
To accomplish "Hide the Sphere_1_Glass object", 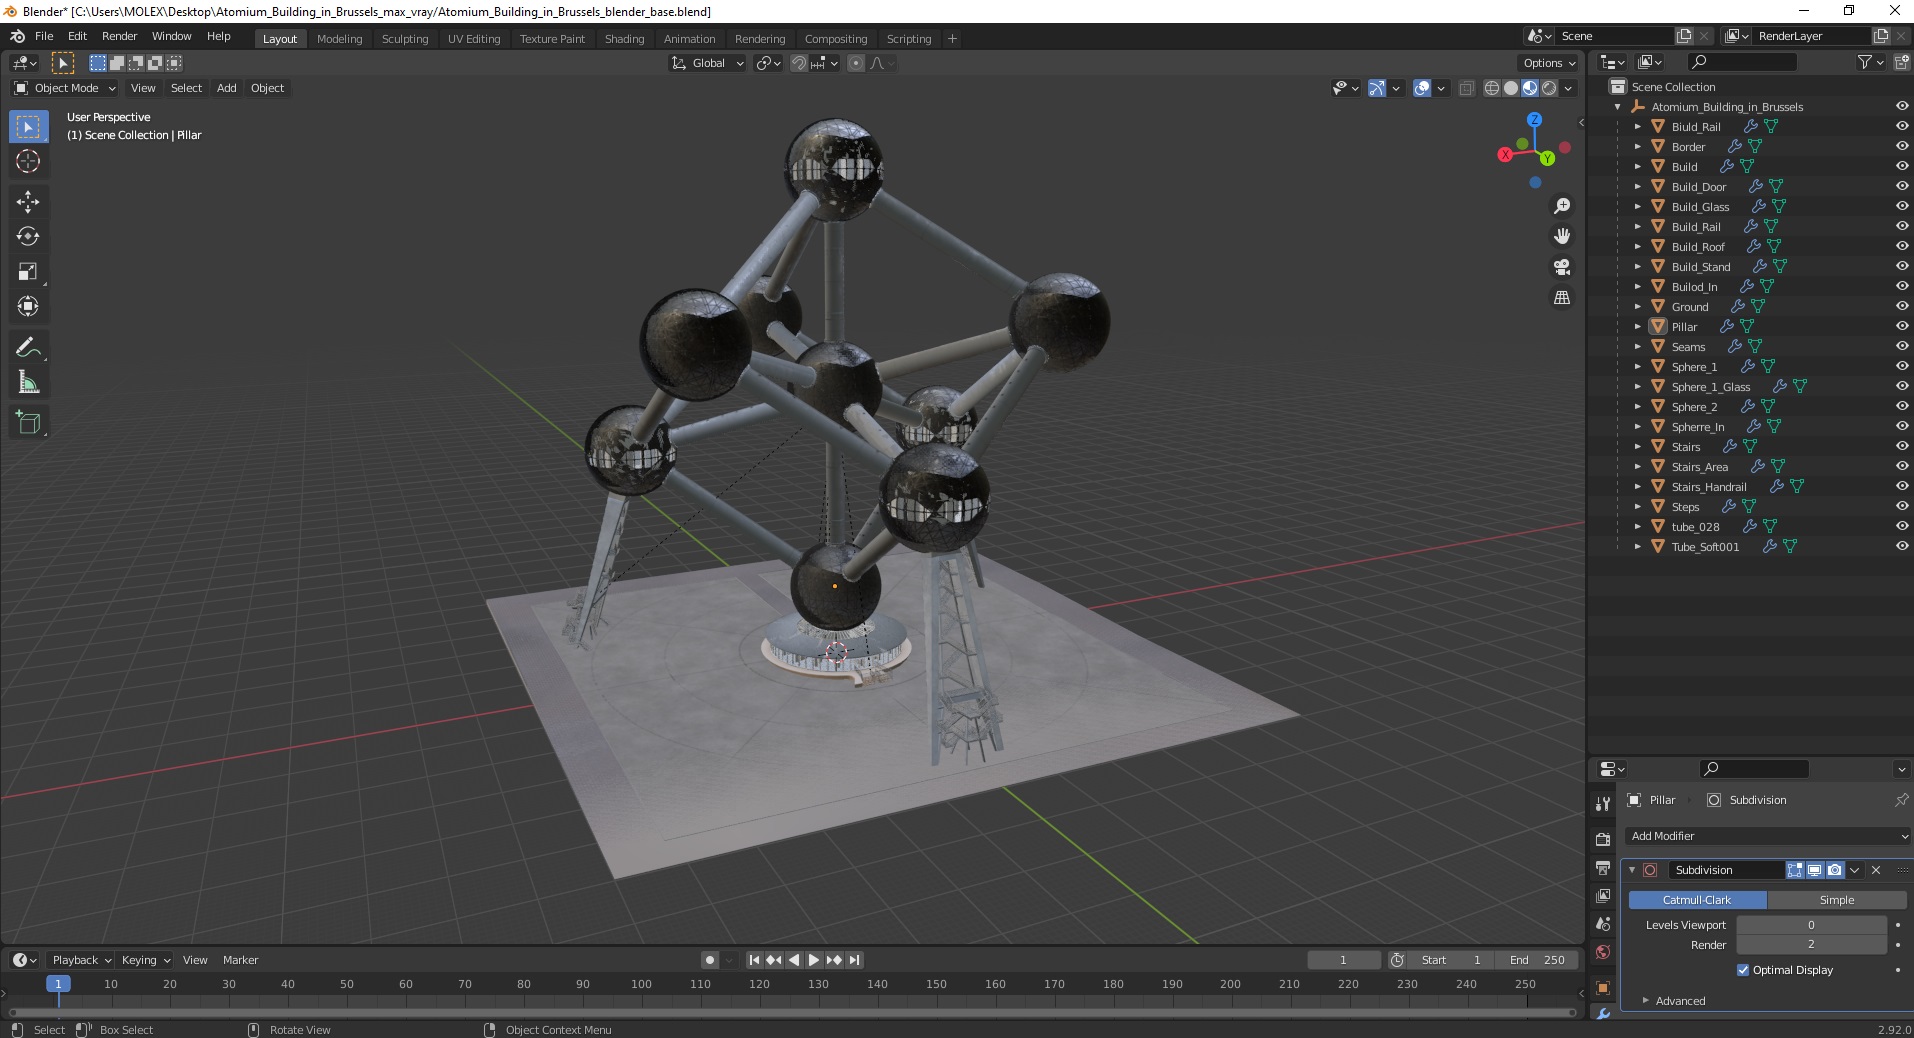I will [x=1902, y=386].
